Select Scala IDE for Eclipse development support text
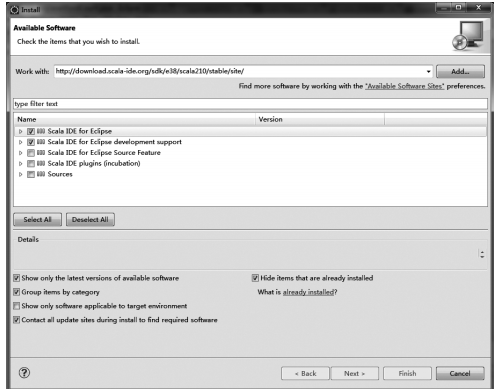 (115, 142)
